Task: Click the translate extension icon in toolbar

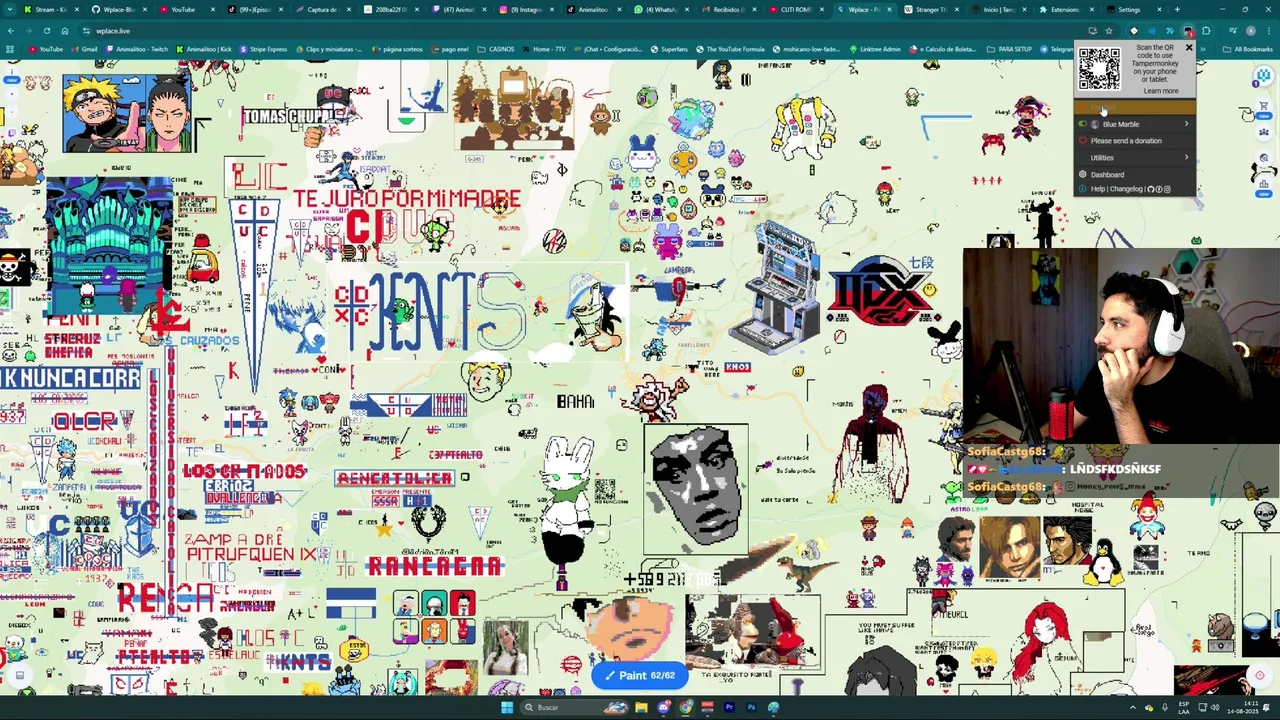Action: (x=1169, y=31)
